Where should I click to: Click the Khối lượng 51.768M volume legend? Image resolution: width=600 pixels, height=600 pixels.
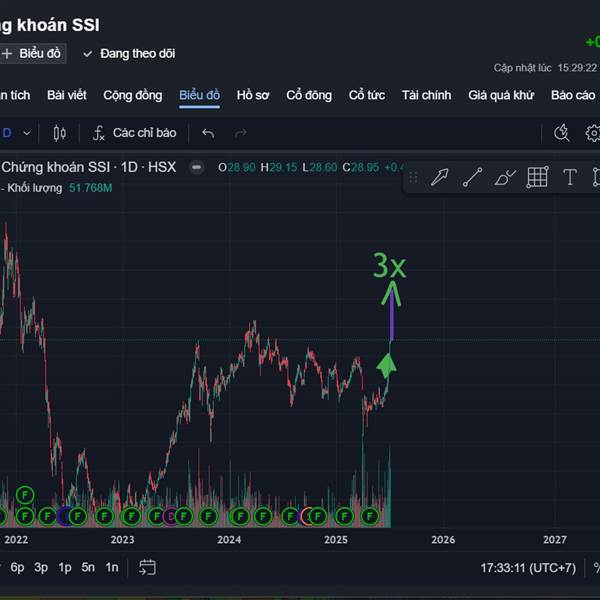pyautogui.click(x=59, y=188)
